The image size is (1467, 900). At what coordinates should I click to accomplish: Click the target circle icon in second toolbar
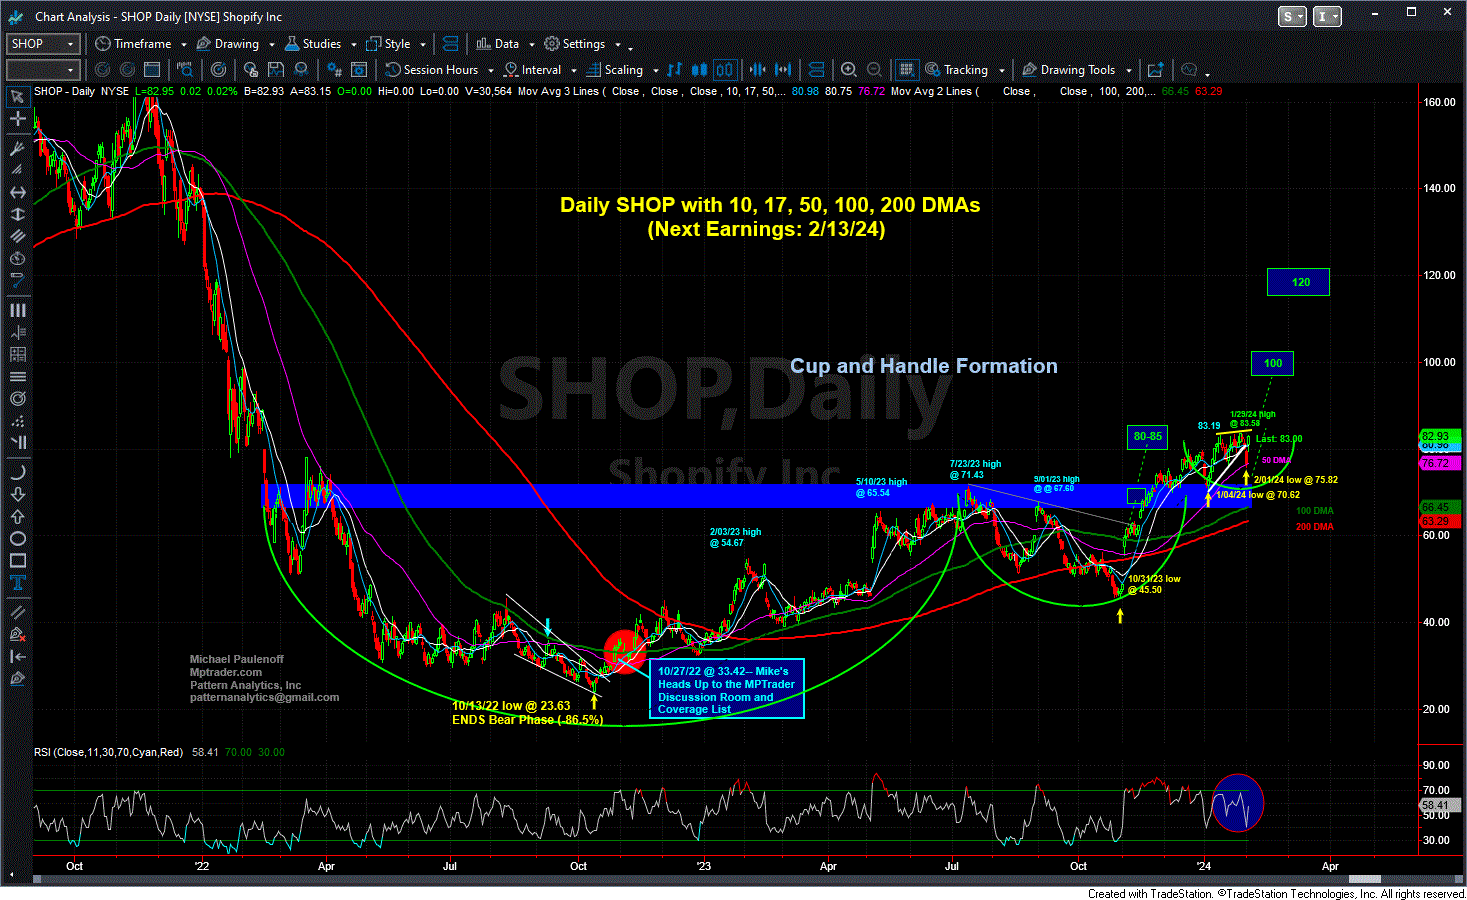click(219, 70)
